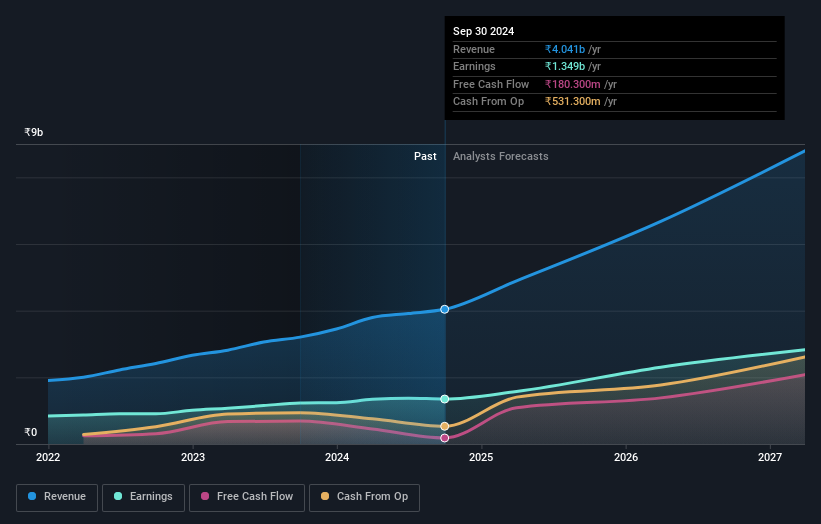Image resolution: width=821 pixels, height=524 pixels.
Task: Select the Earnings data point marker
Action: pyautogui.click(x=445, y=399)
